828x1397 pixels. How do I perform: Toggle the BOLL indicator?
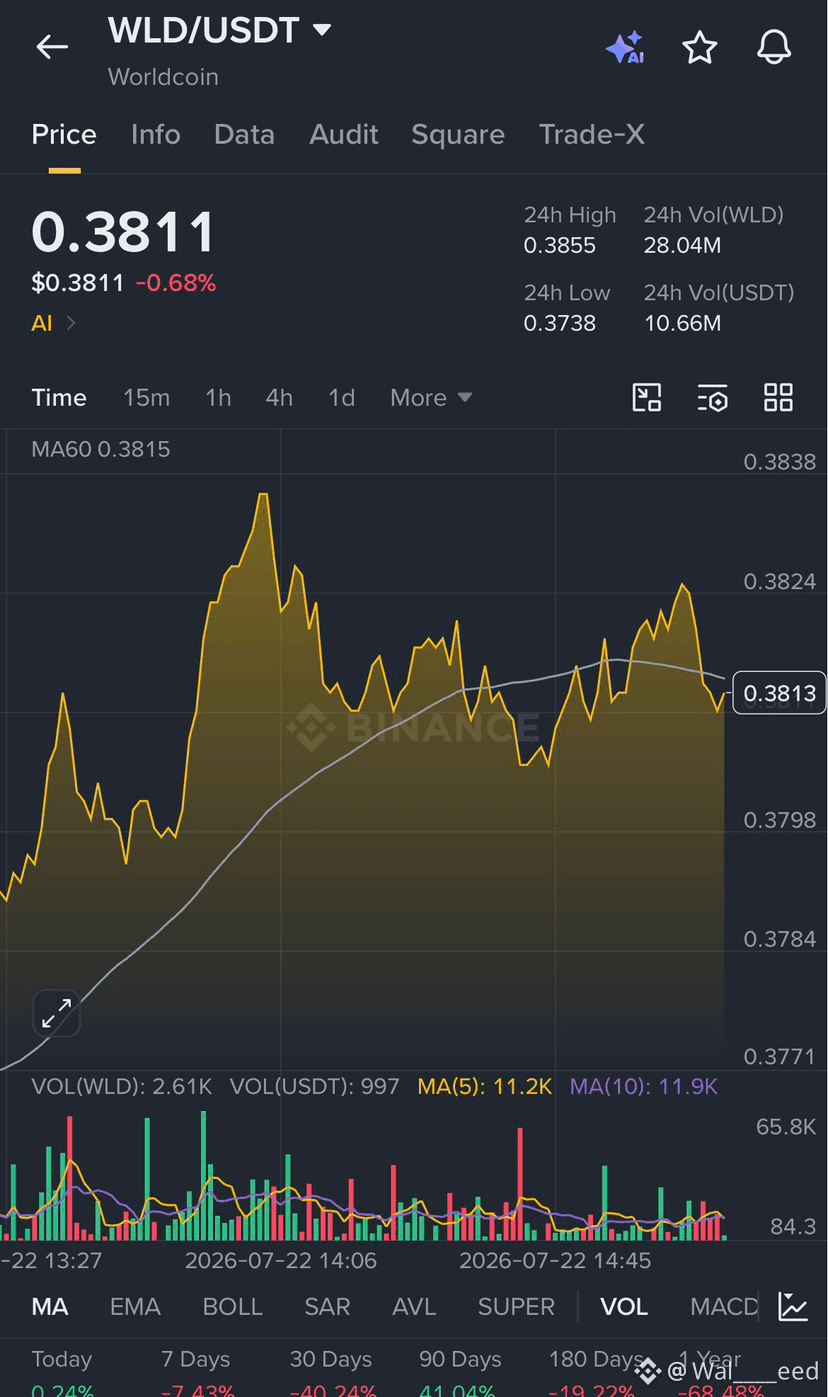click(x=233, y=1306)
